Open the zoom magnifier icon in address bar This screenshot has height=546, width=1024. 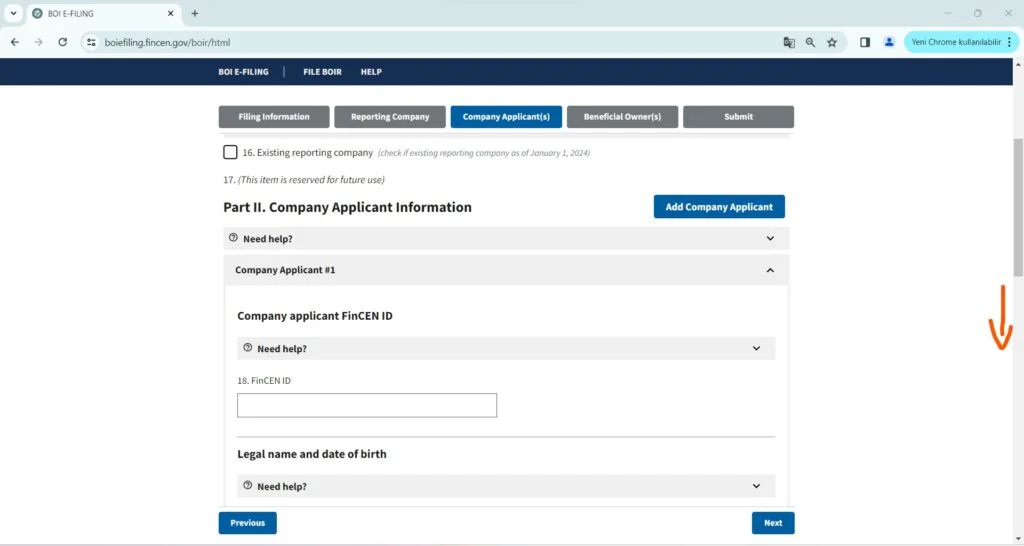coord(810,42)
